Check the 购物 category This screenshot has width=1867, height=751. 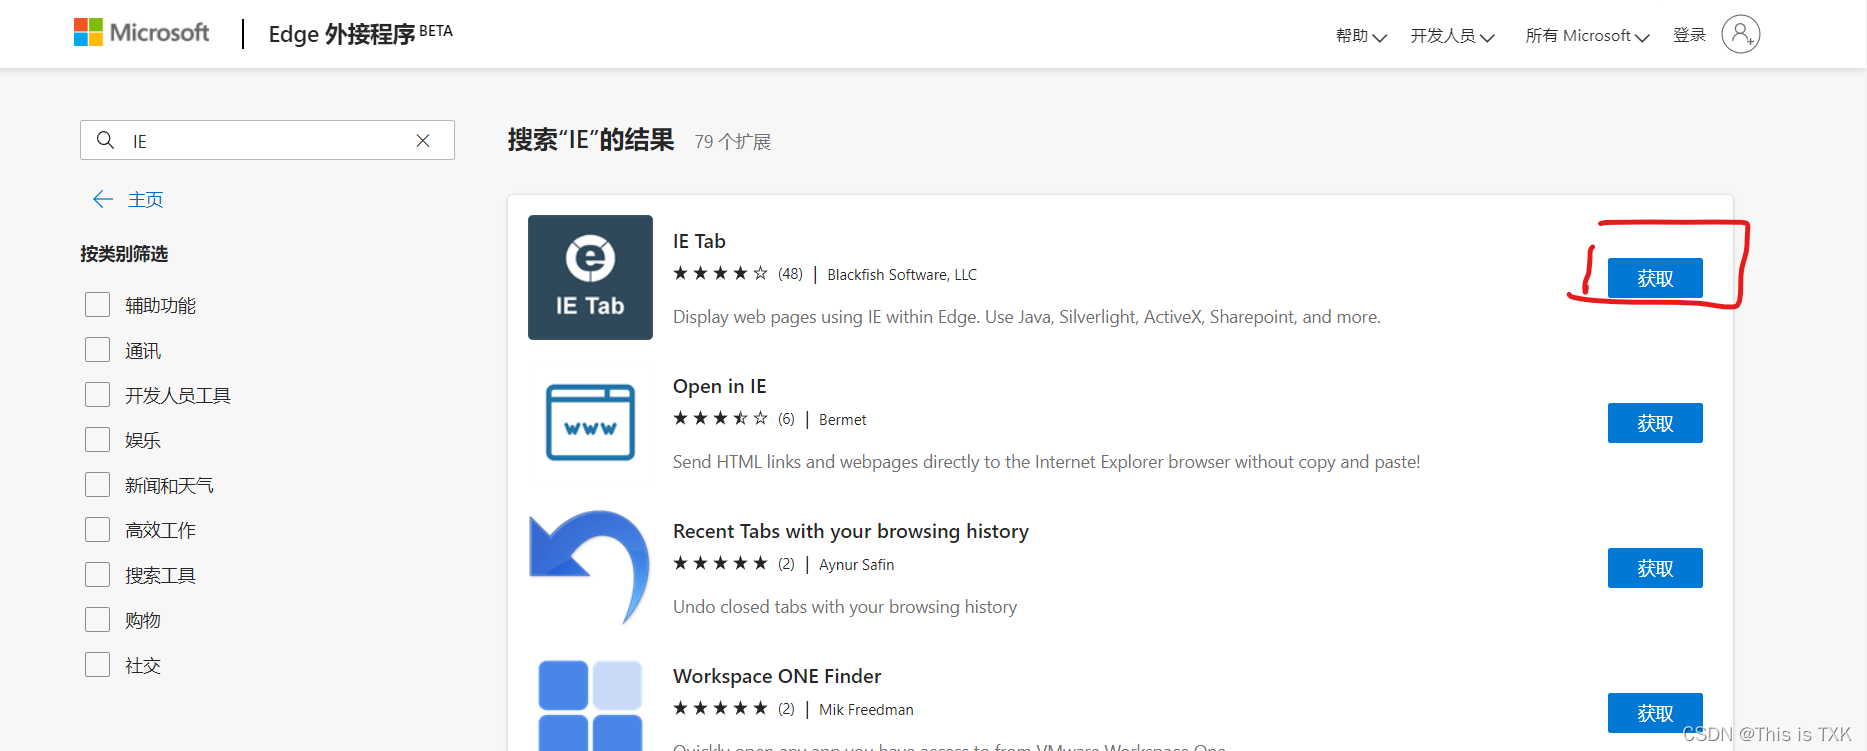(x=97, y=619)
